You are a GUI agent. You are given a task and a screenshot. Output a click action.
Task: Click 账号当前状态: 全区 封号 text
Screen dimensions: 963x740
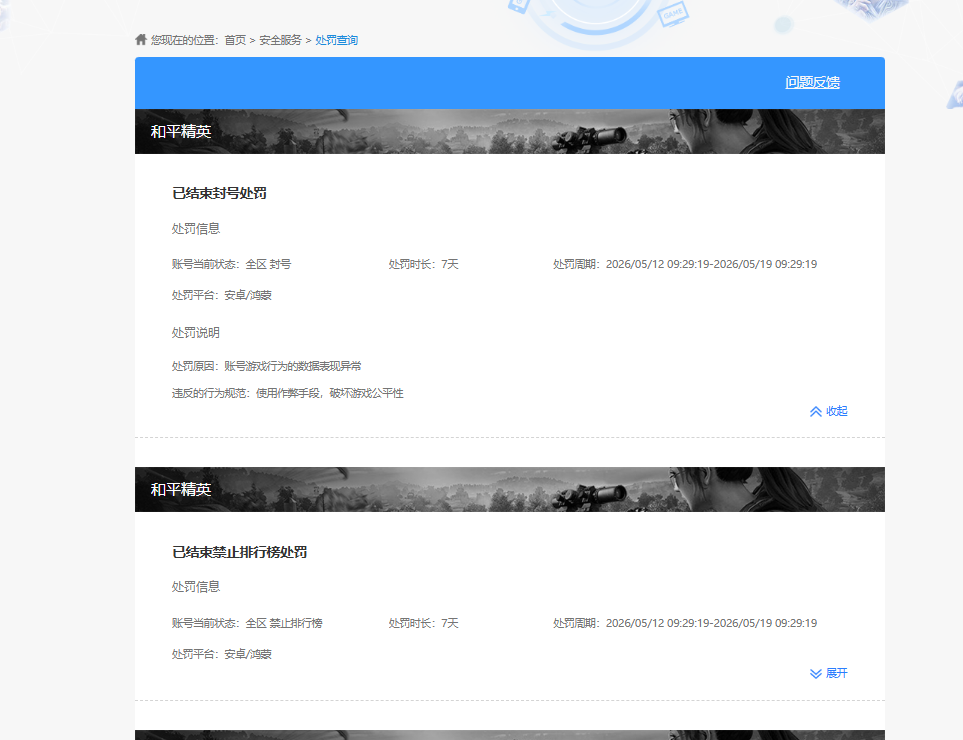(232, 264)
